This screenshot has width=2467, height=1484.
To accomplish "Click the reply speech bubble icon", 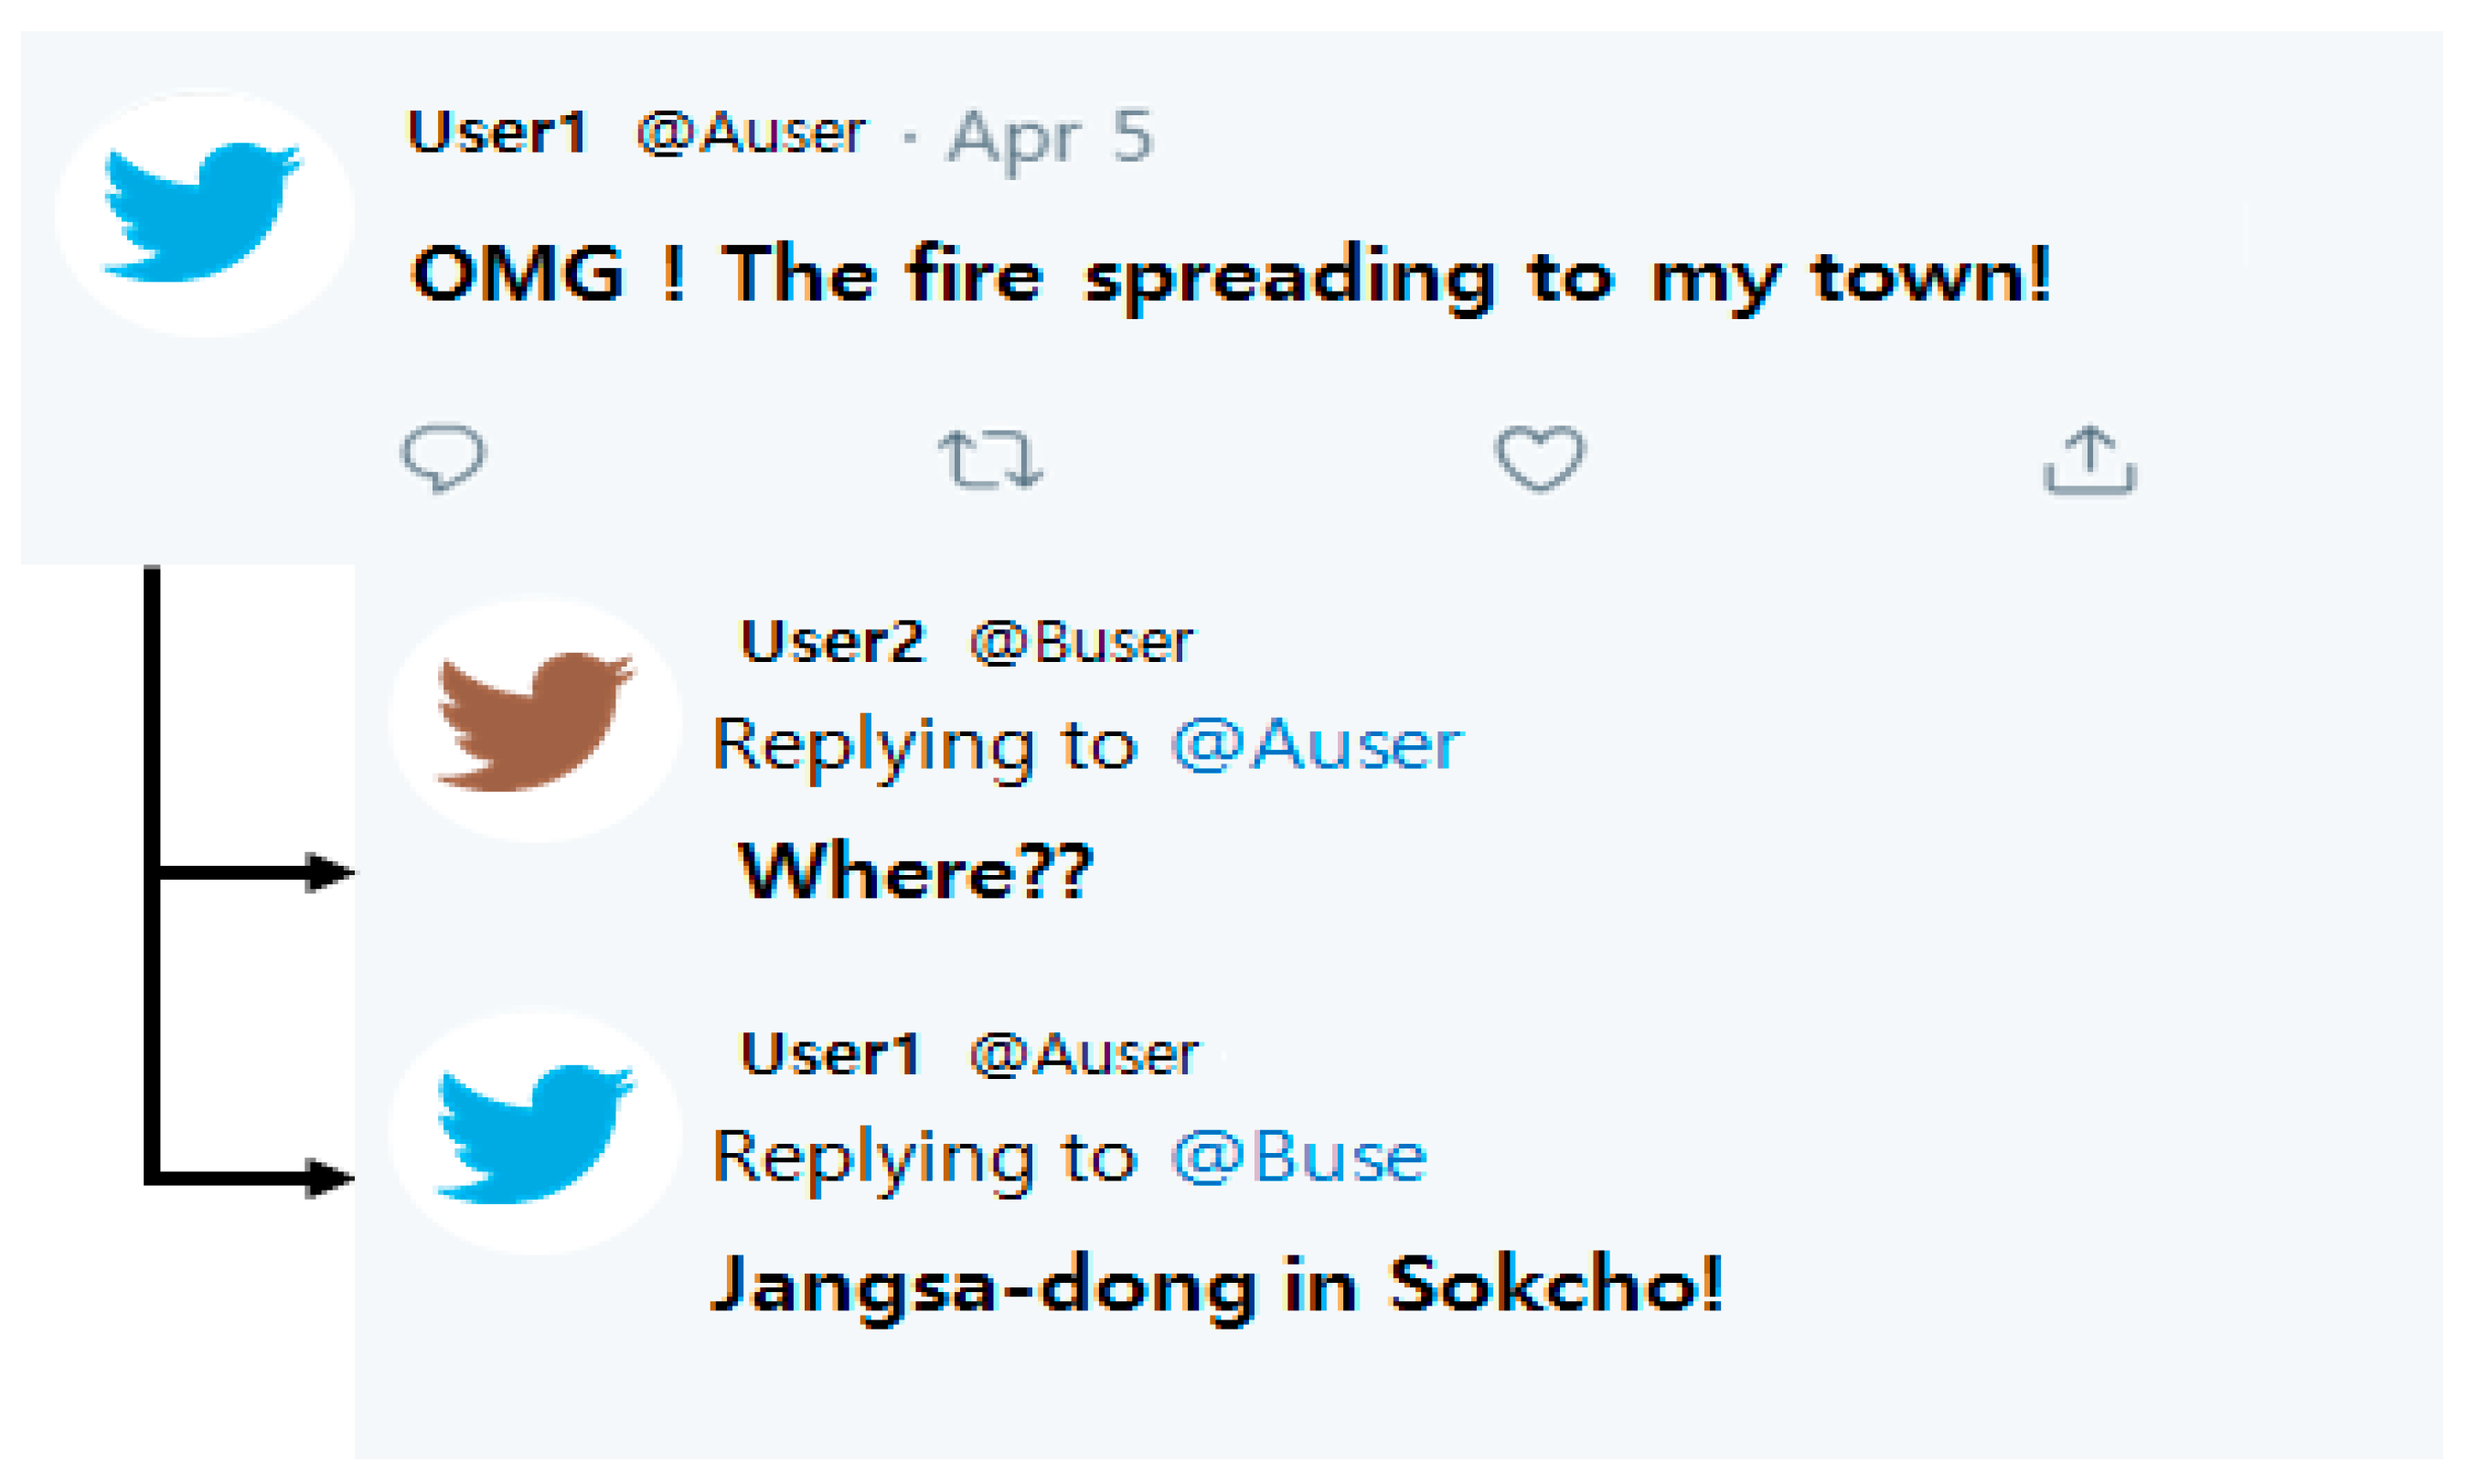I will (443, 458).
